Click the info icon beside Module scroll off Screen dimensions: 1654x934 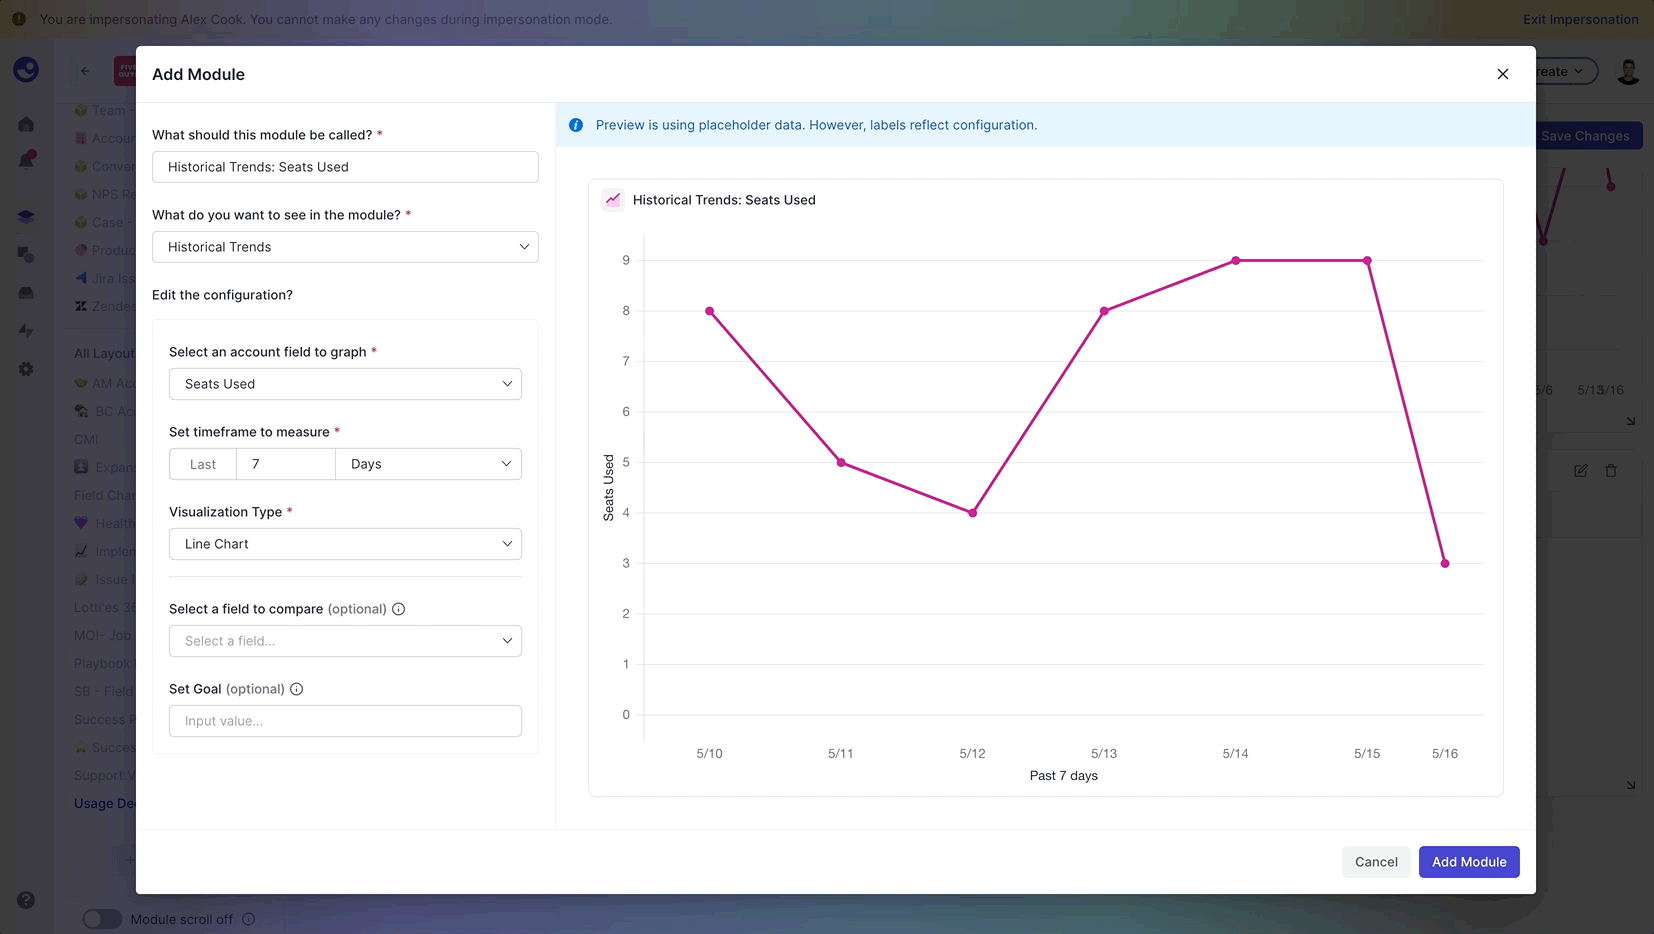(x=248, y=919)
